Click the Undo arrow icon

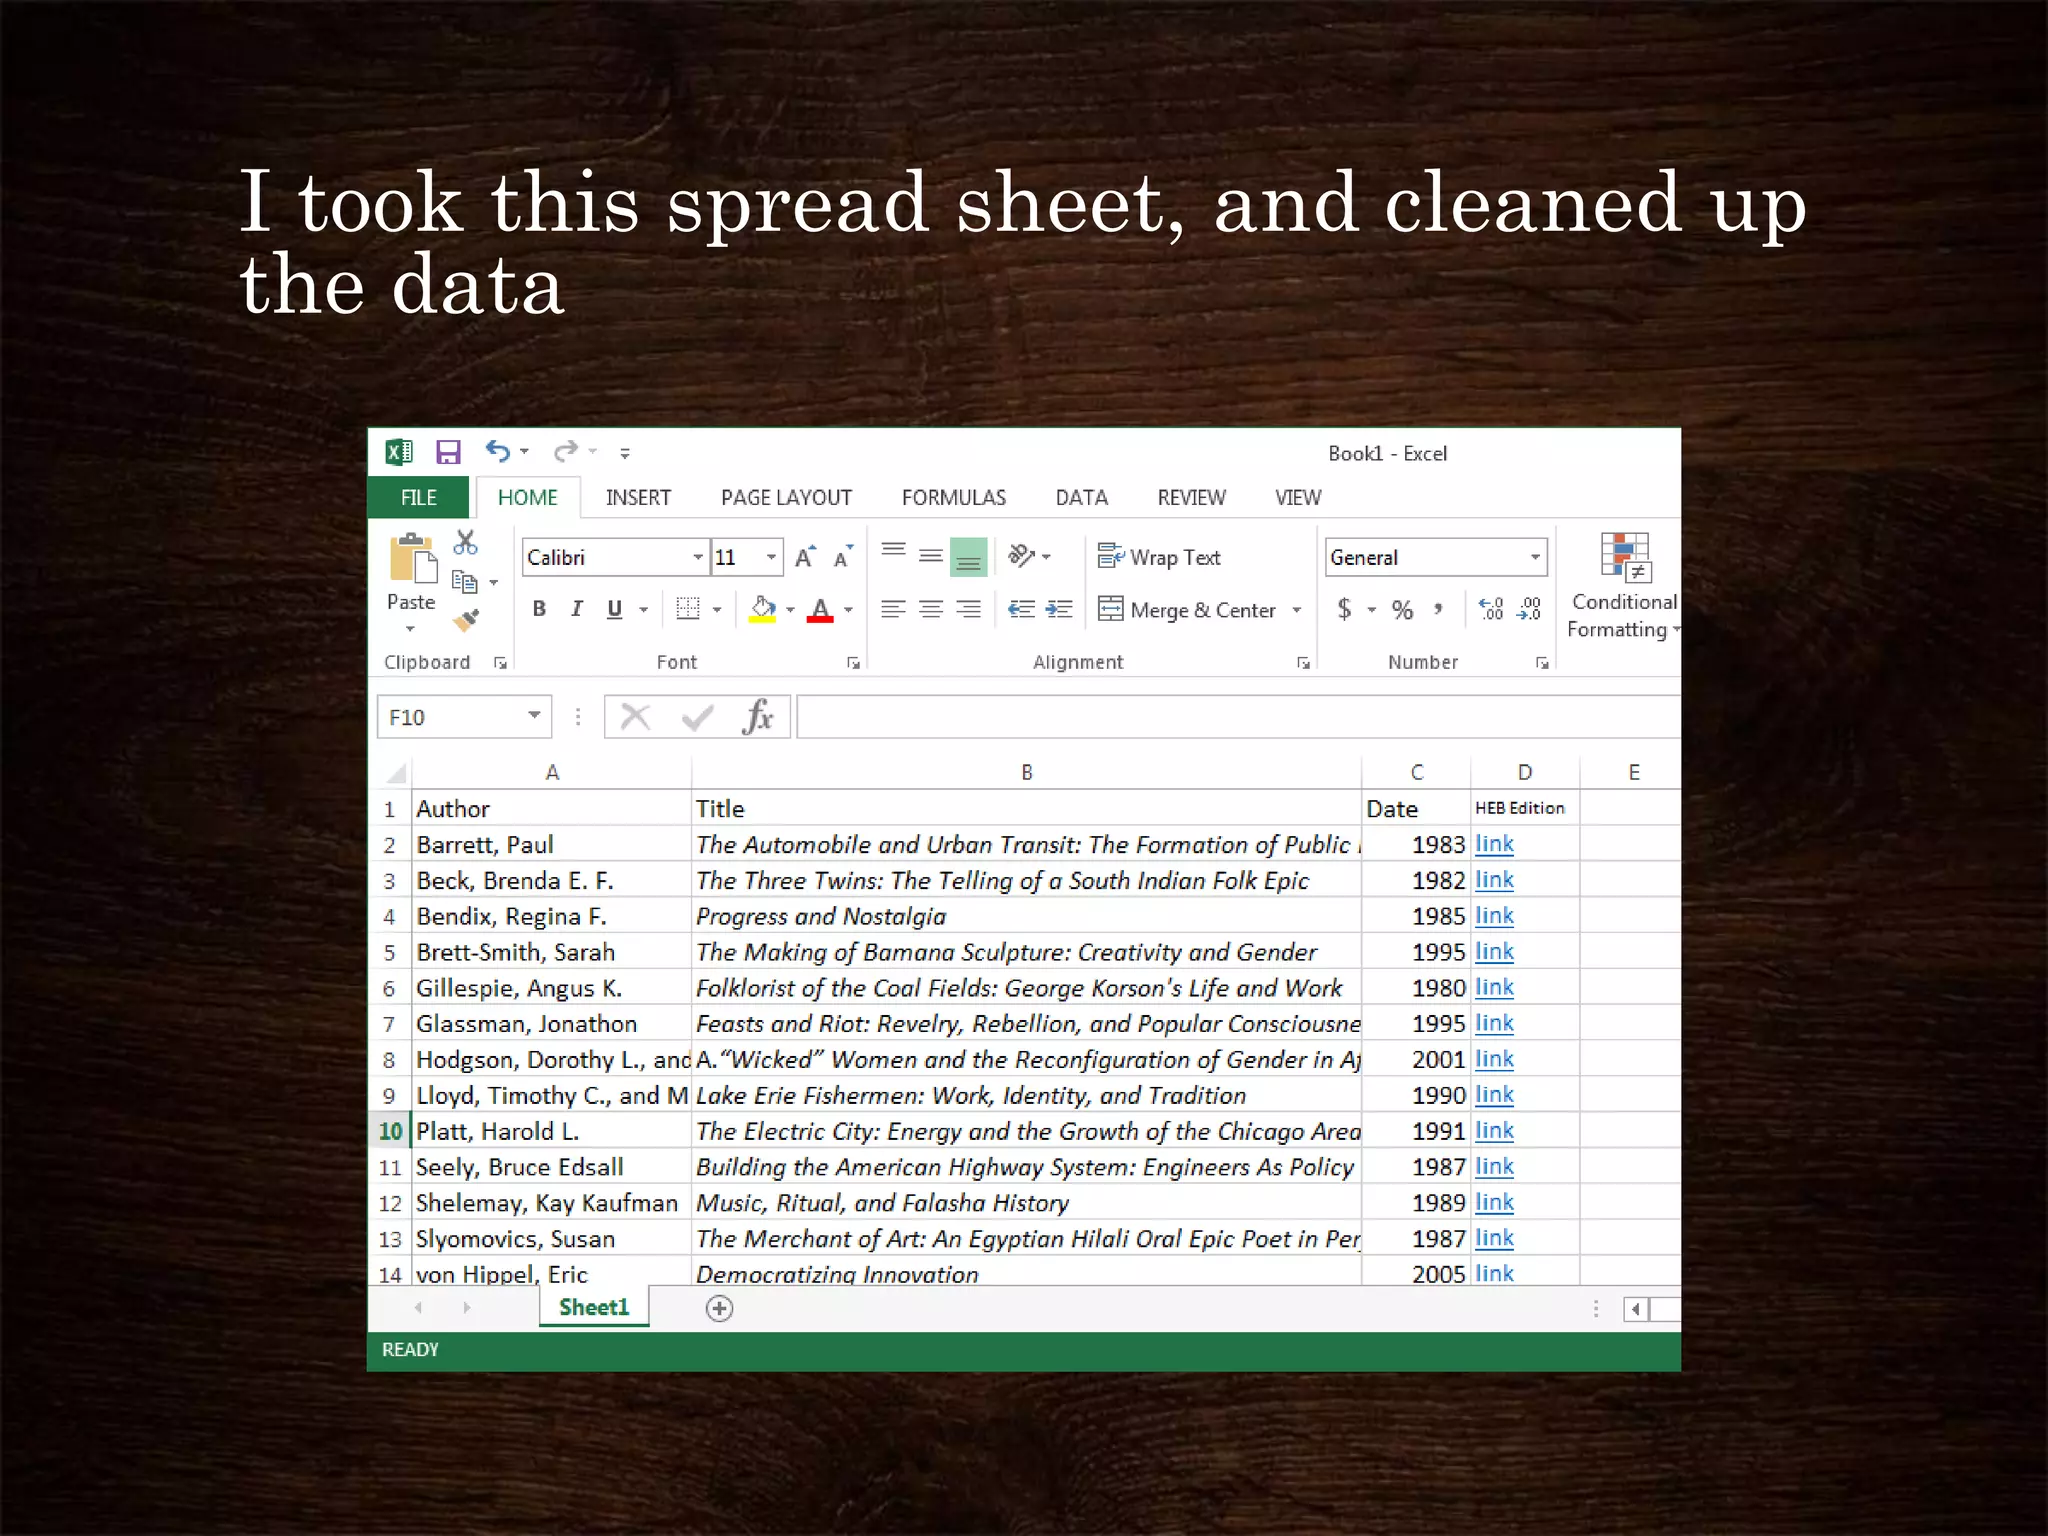(x=497, y=451)
